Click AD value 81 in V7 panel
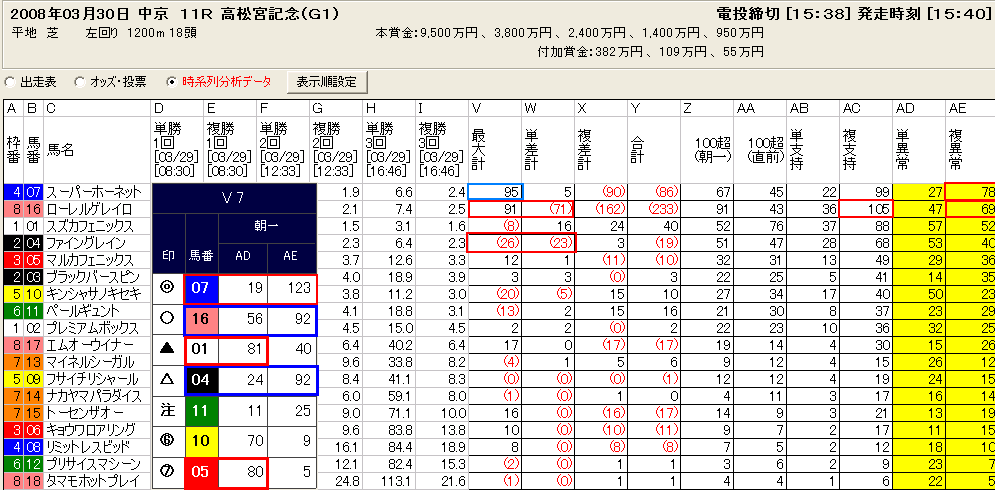Image resolution: width=995 pixels, height=490 pixels. click(243, 350)
